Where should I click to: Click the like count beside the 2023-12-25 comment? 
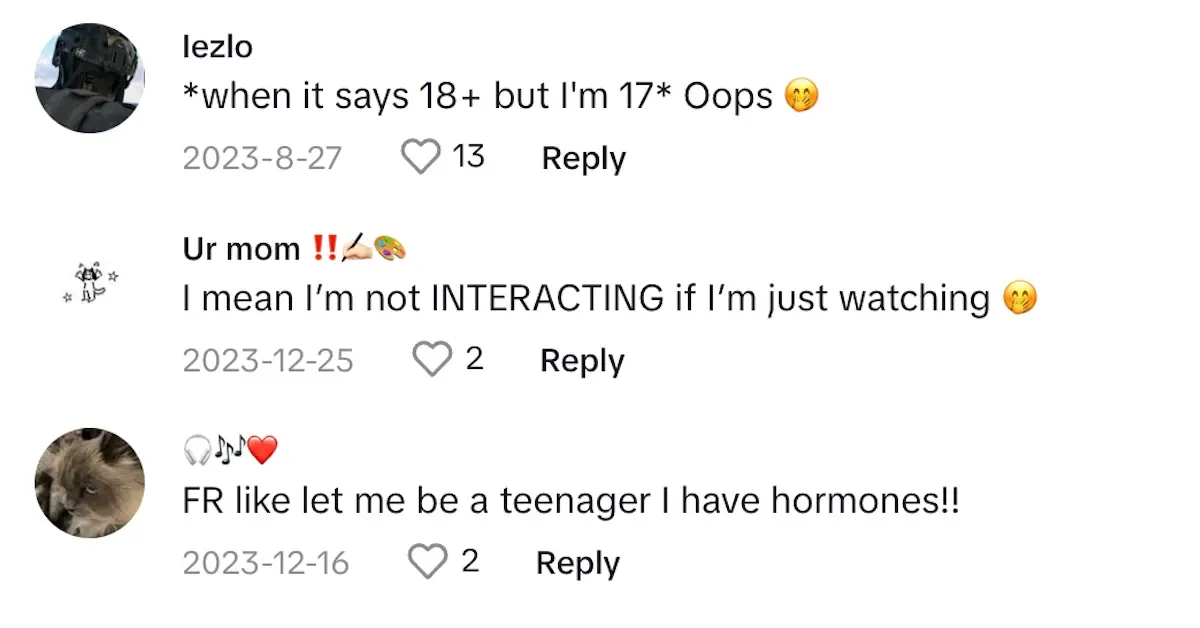point(474,359)
